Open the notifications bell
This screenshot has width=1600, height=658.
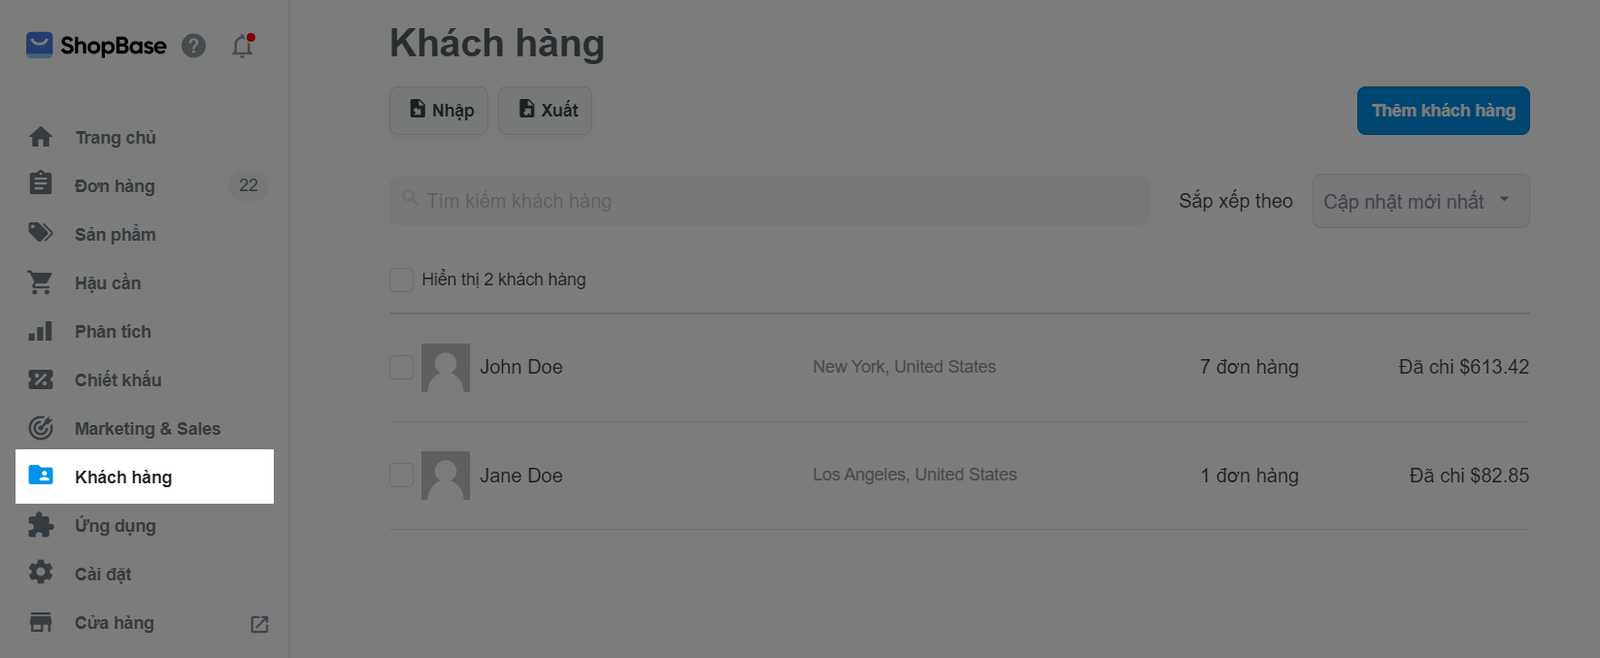[242, 46]
